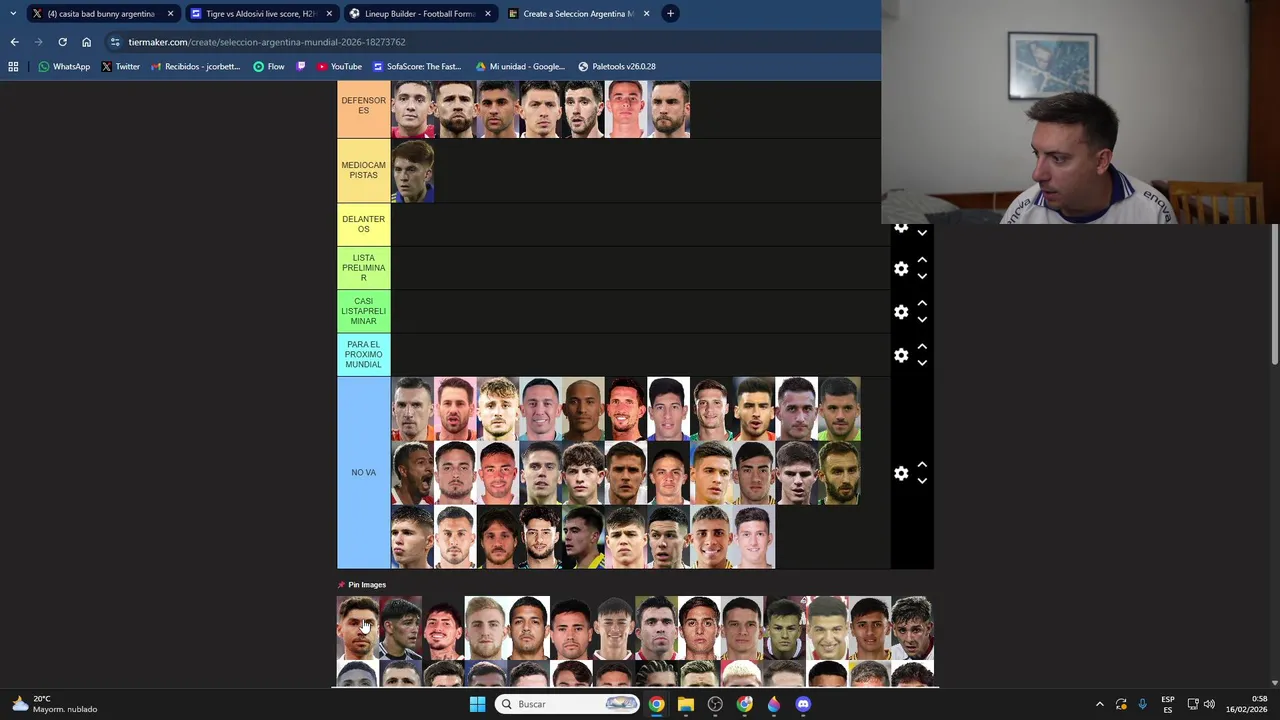Select the DELANTEROS tier label
Image resolution: width=1280 pixels, height=720 pixels.
363,224
